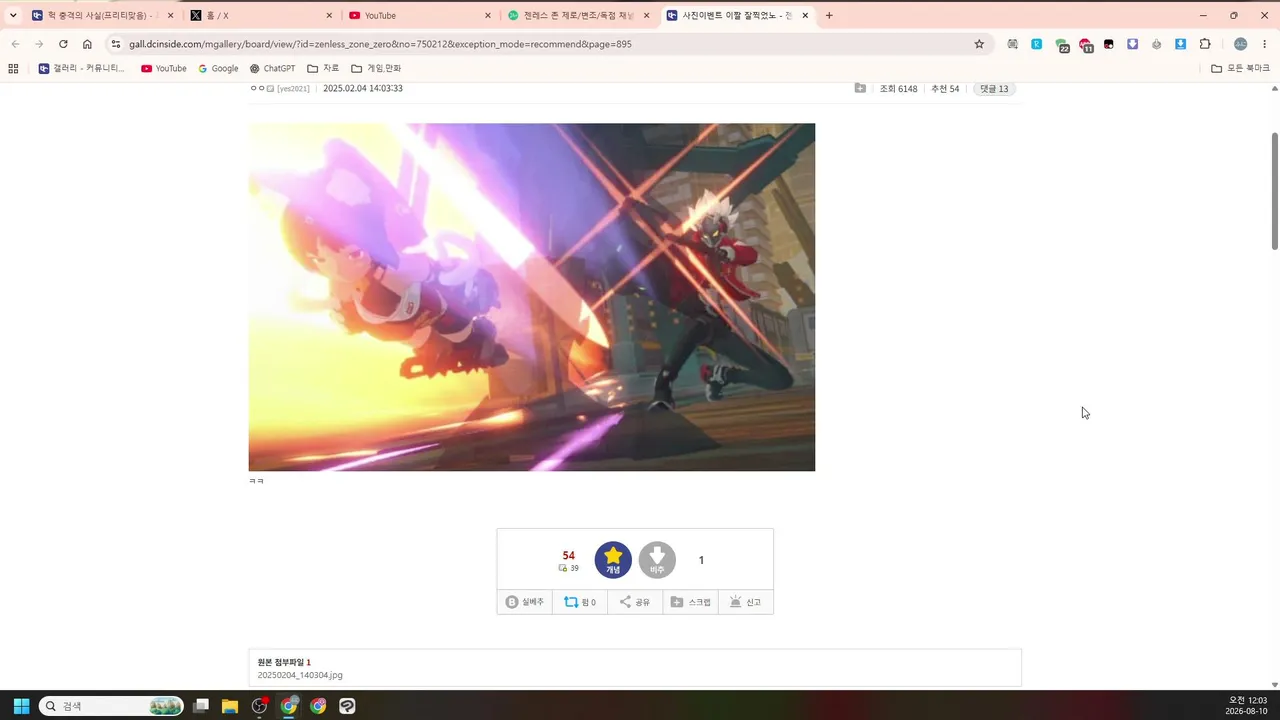Open Task View on the taskbar

pos(201,706)
